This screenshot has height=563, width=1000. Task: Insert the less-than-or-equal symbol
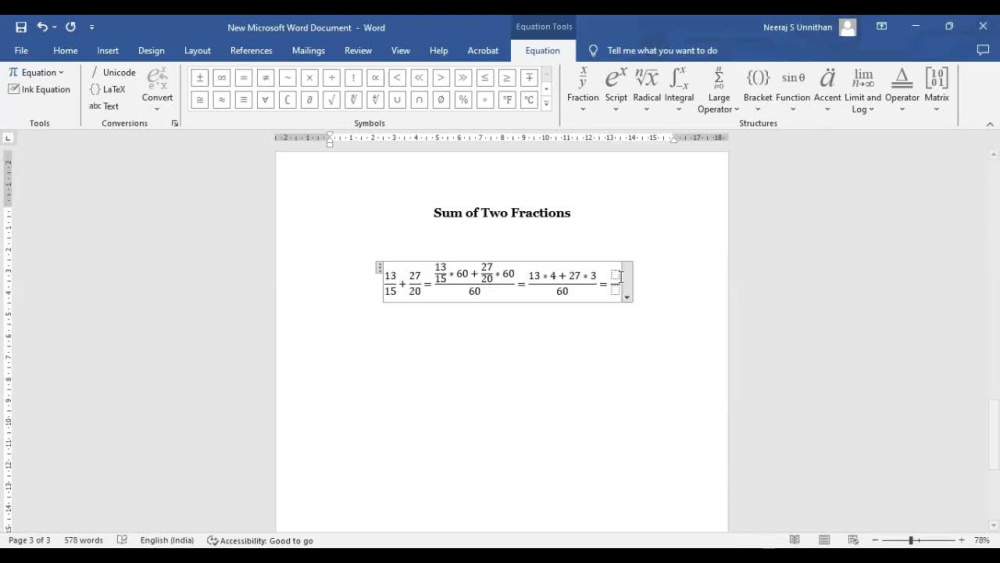click(485, 78)
